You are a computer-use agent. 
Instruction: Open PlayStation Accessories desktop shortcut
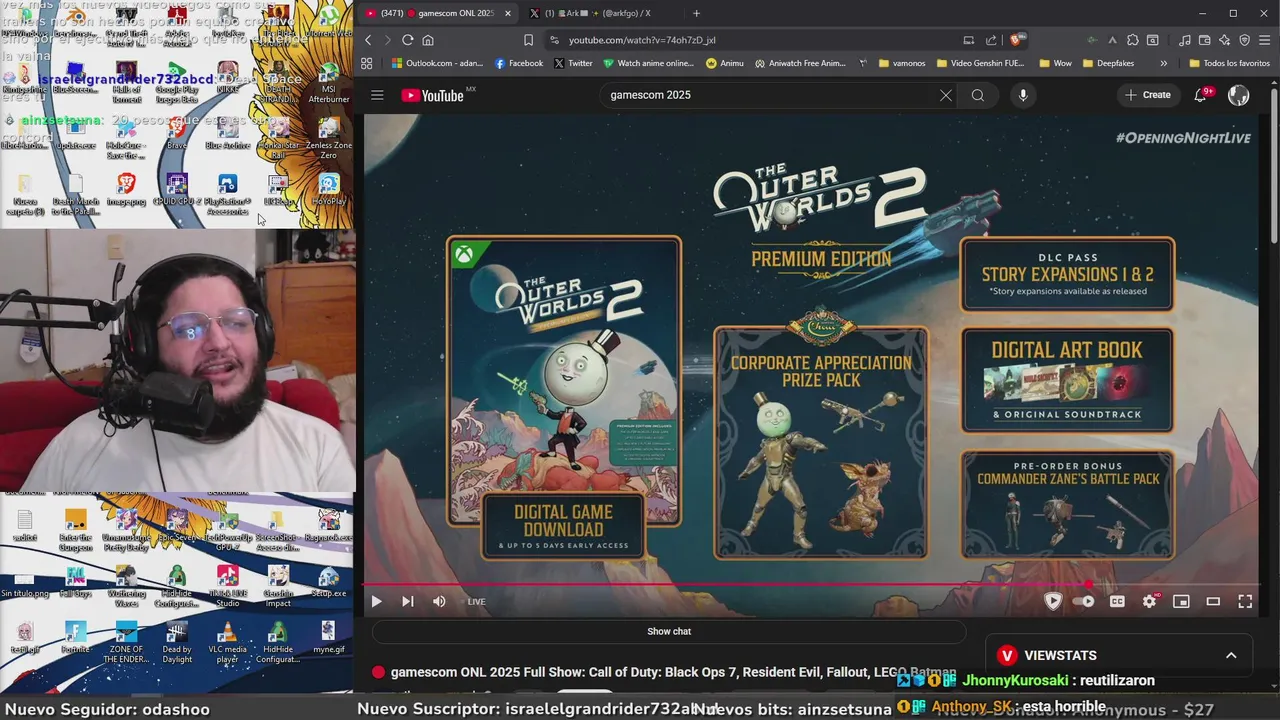pyautogui.click(x=227, y=195)
